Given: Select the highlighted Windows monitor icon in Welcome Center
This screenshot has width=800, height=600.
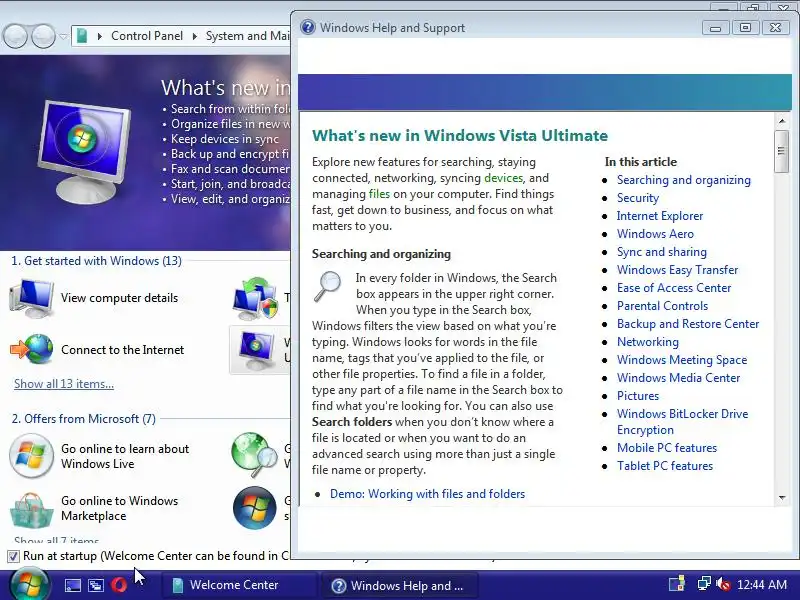Looking at the screenshot, I should (x=257, y=349).
